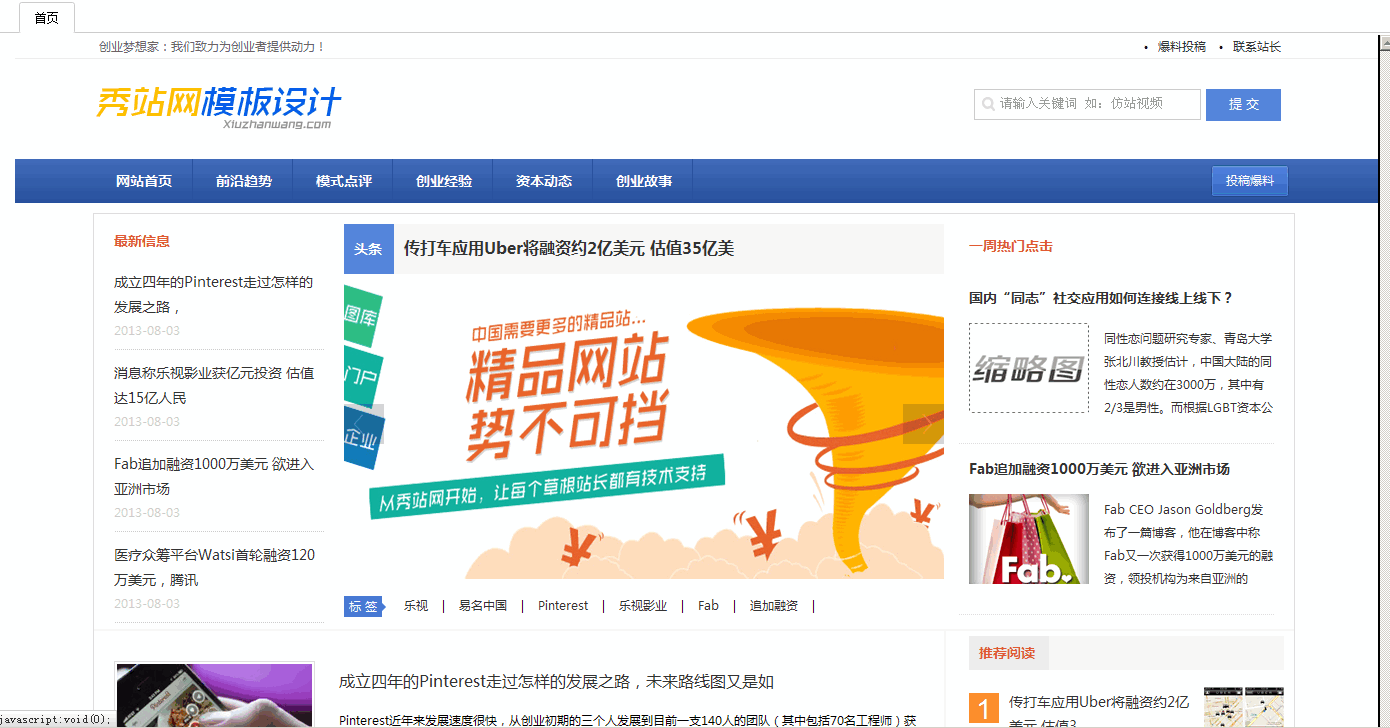The image size is (1390, 728).
Task: Click the 提交 search submit button
Action: 1243,104
